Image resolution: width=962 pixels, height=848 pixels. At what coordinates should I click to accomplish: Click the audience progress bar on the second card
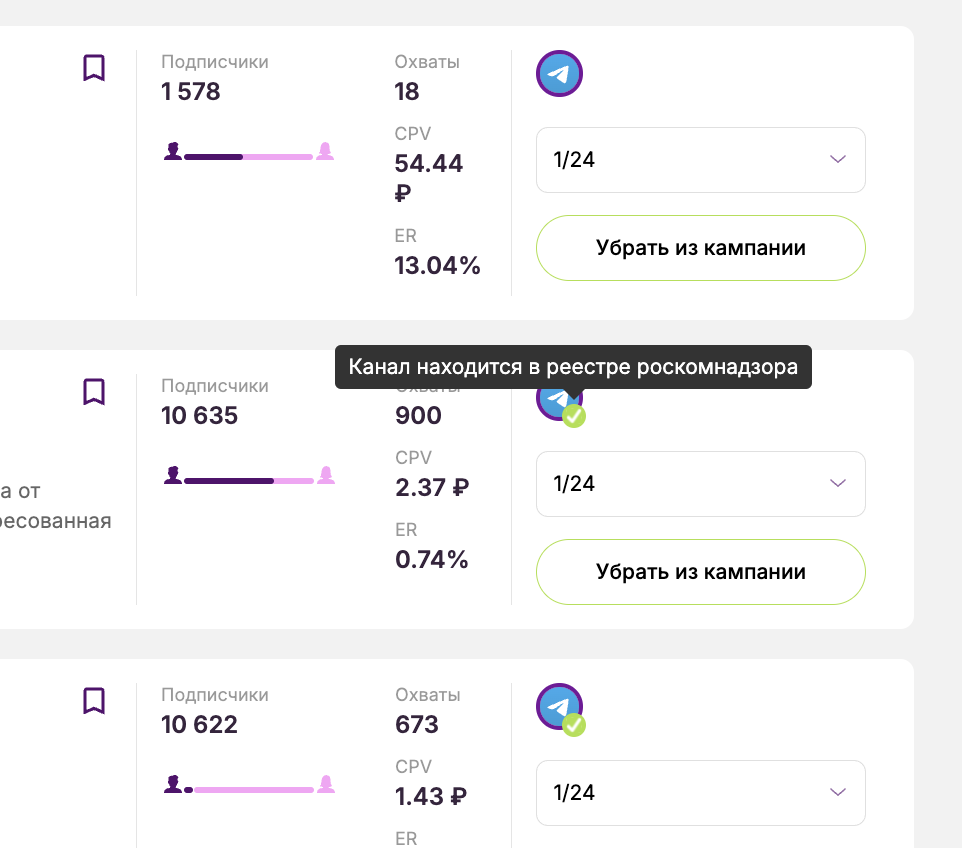(248, 479)
